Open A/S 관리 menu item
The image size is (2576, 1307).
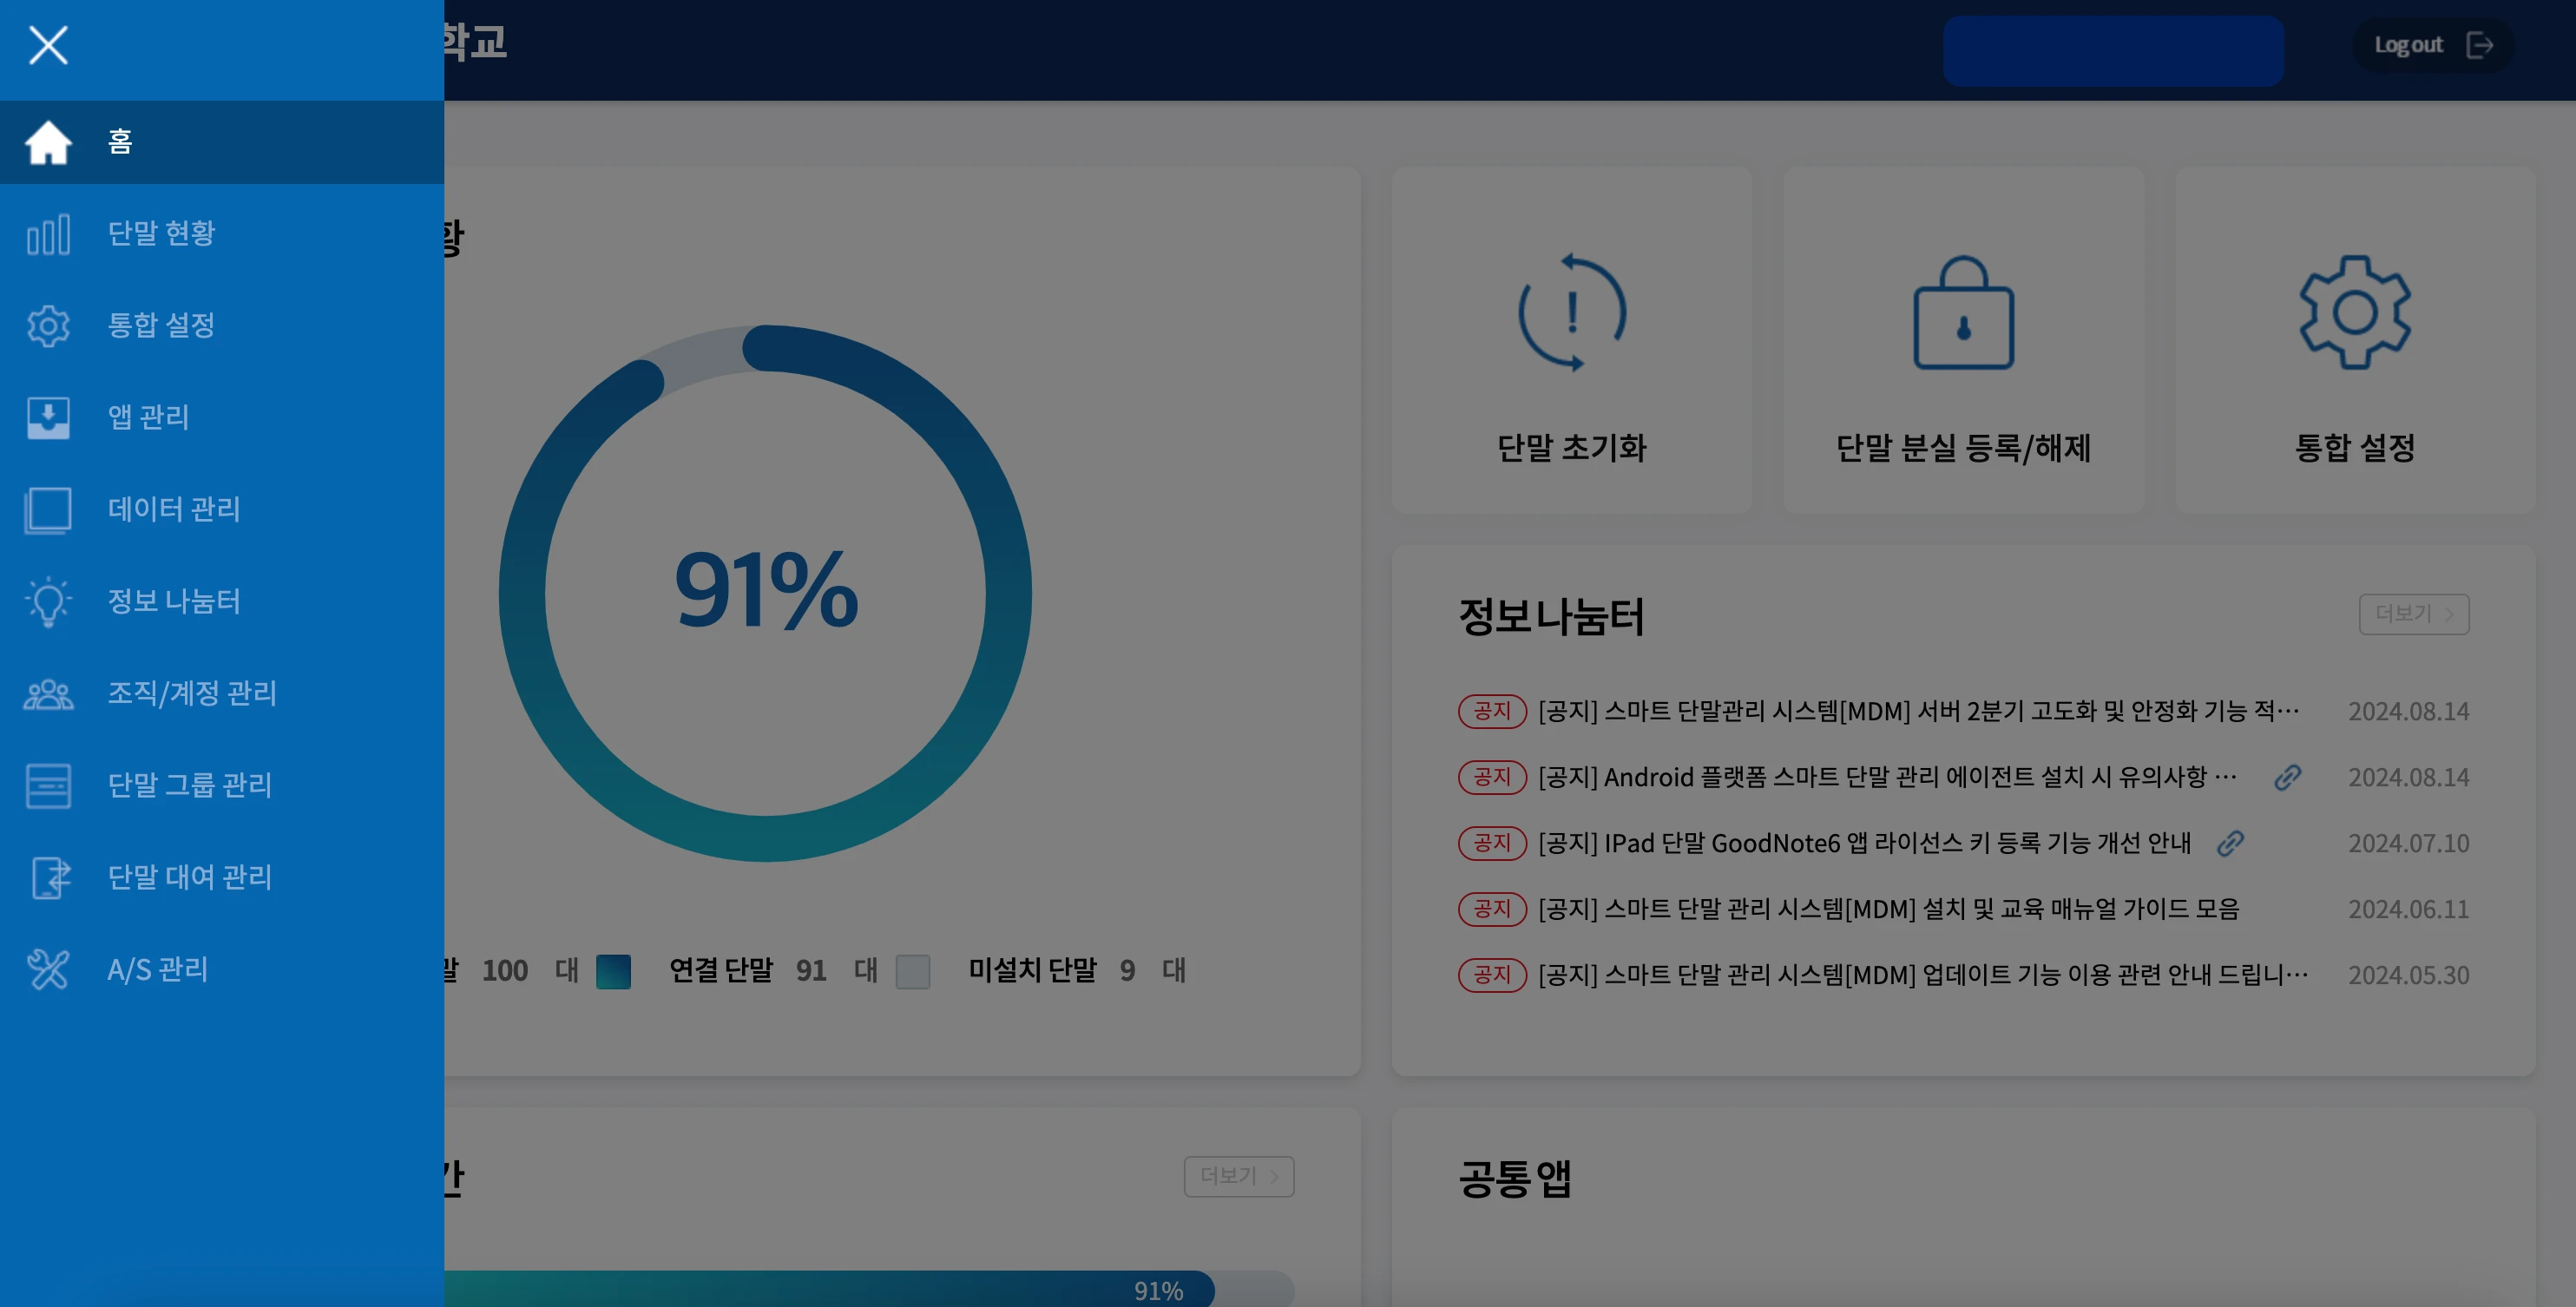pyautogui.click(x=222, y=970)
